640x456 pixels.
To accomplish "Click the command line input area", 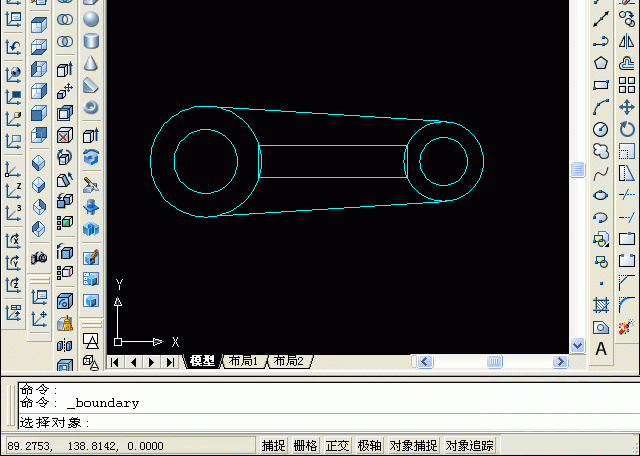I will coord(300,423).
